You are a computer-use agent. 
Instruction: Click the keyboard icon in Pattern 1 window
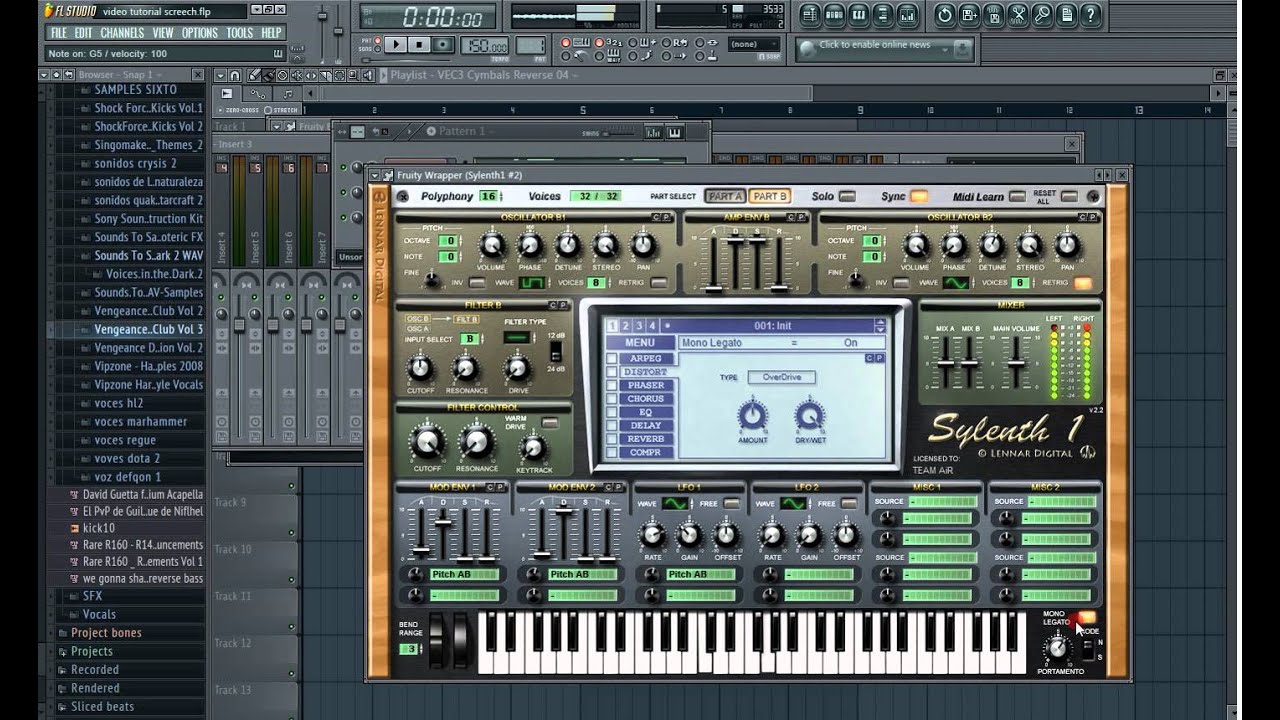[674, 132]
